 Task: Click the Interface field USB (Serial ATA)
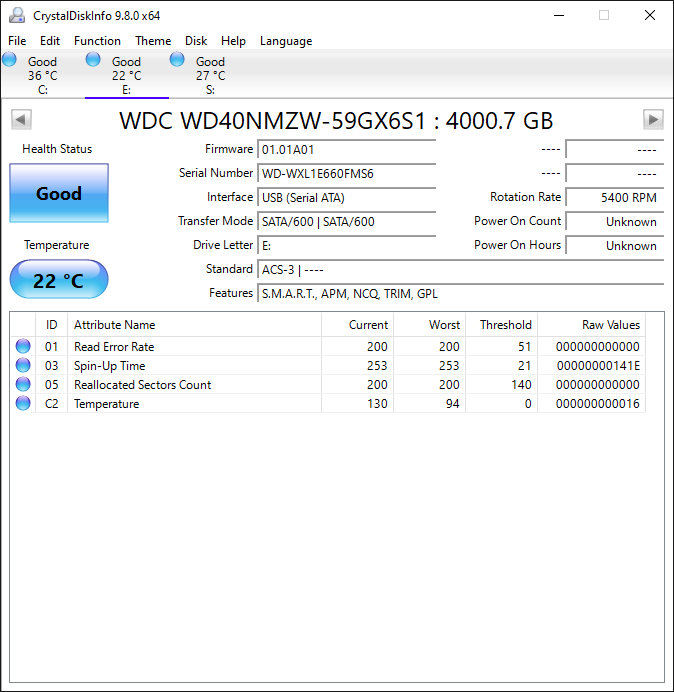[x=347, y=197]
